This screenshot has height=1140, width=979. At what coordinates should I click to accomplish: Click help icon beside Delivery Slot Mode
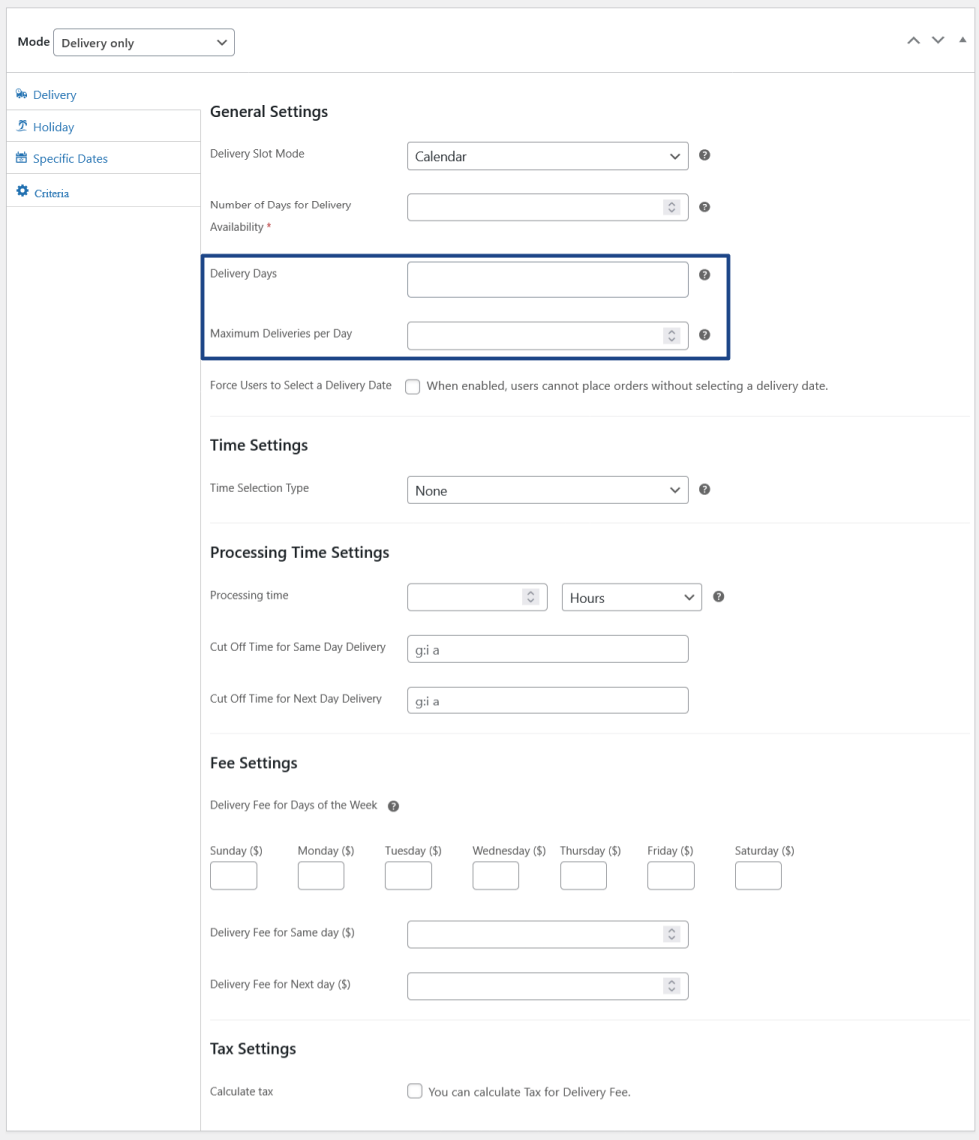[705, 156]
